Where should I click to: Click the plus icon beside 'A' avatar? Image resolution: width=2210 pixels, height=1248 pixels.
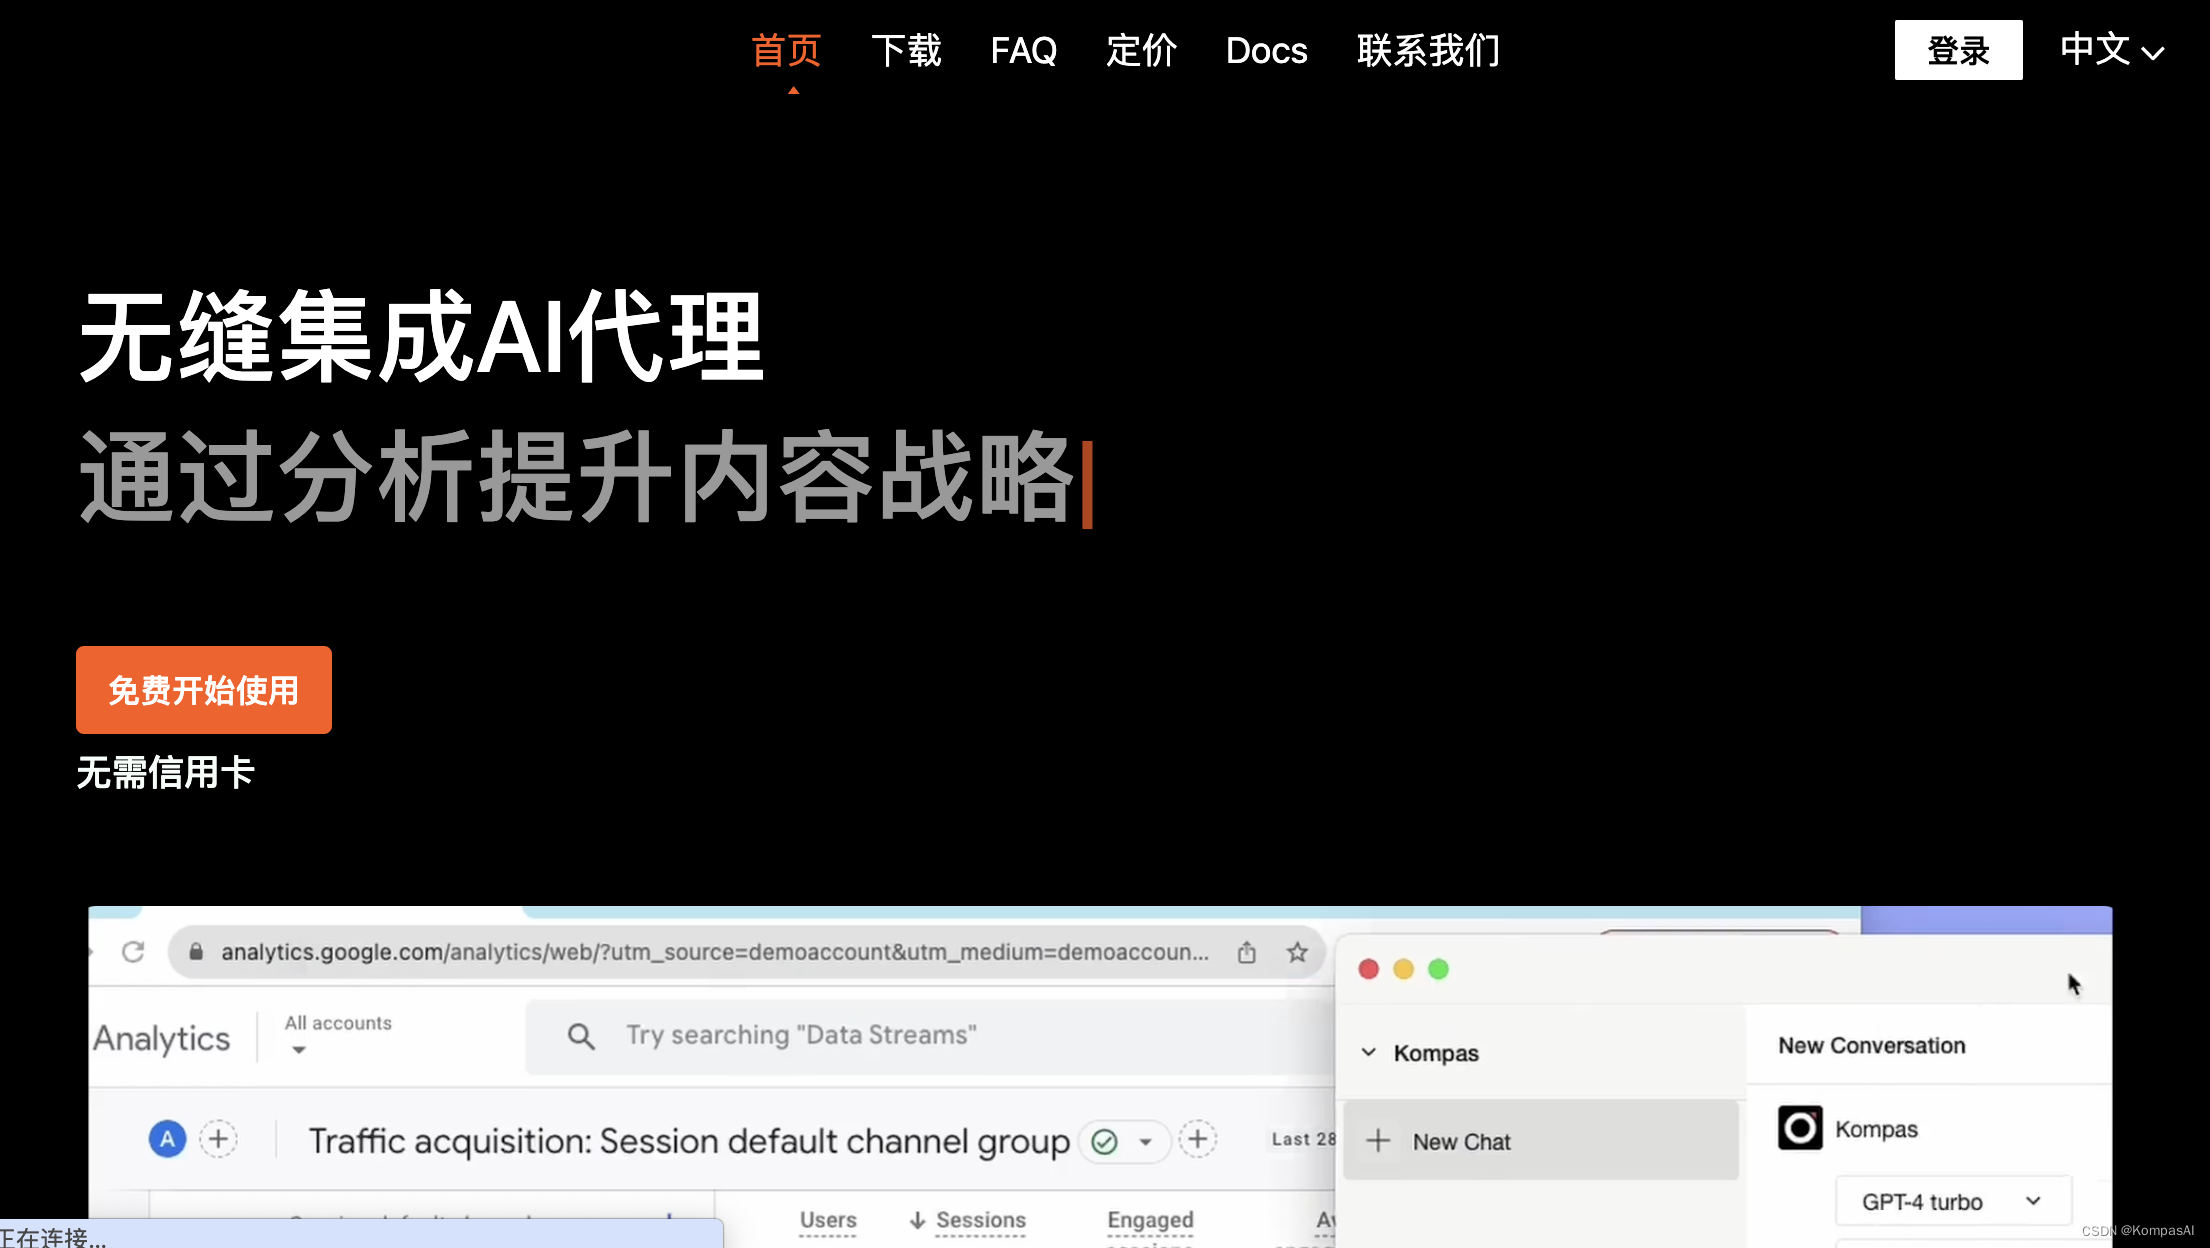coord(218,1139)
